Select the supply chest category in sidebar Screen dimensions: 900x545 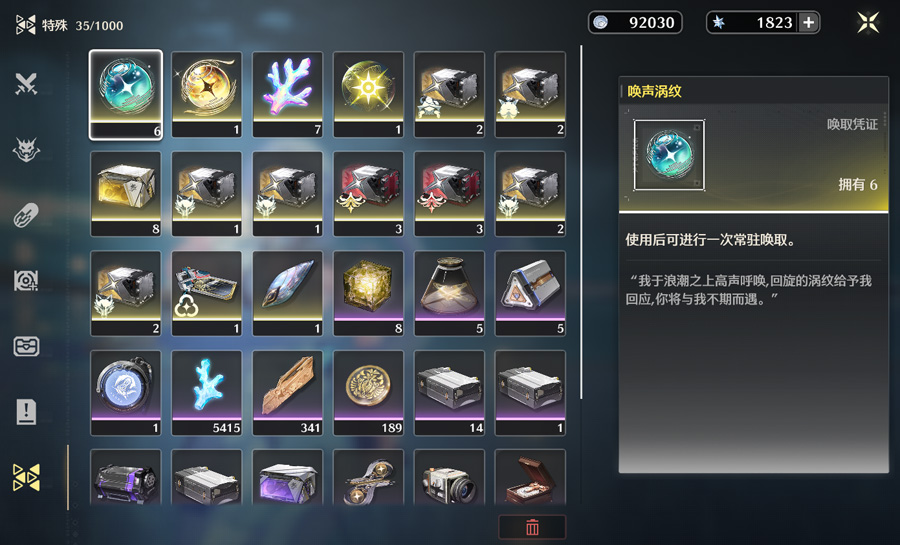point(26,347)
